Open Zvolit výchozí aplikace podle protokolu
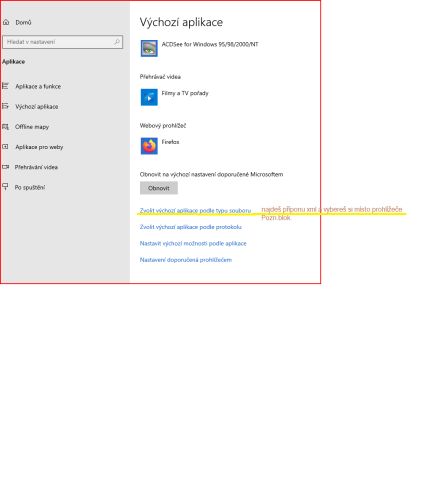 click(x=191, y=227)
